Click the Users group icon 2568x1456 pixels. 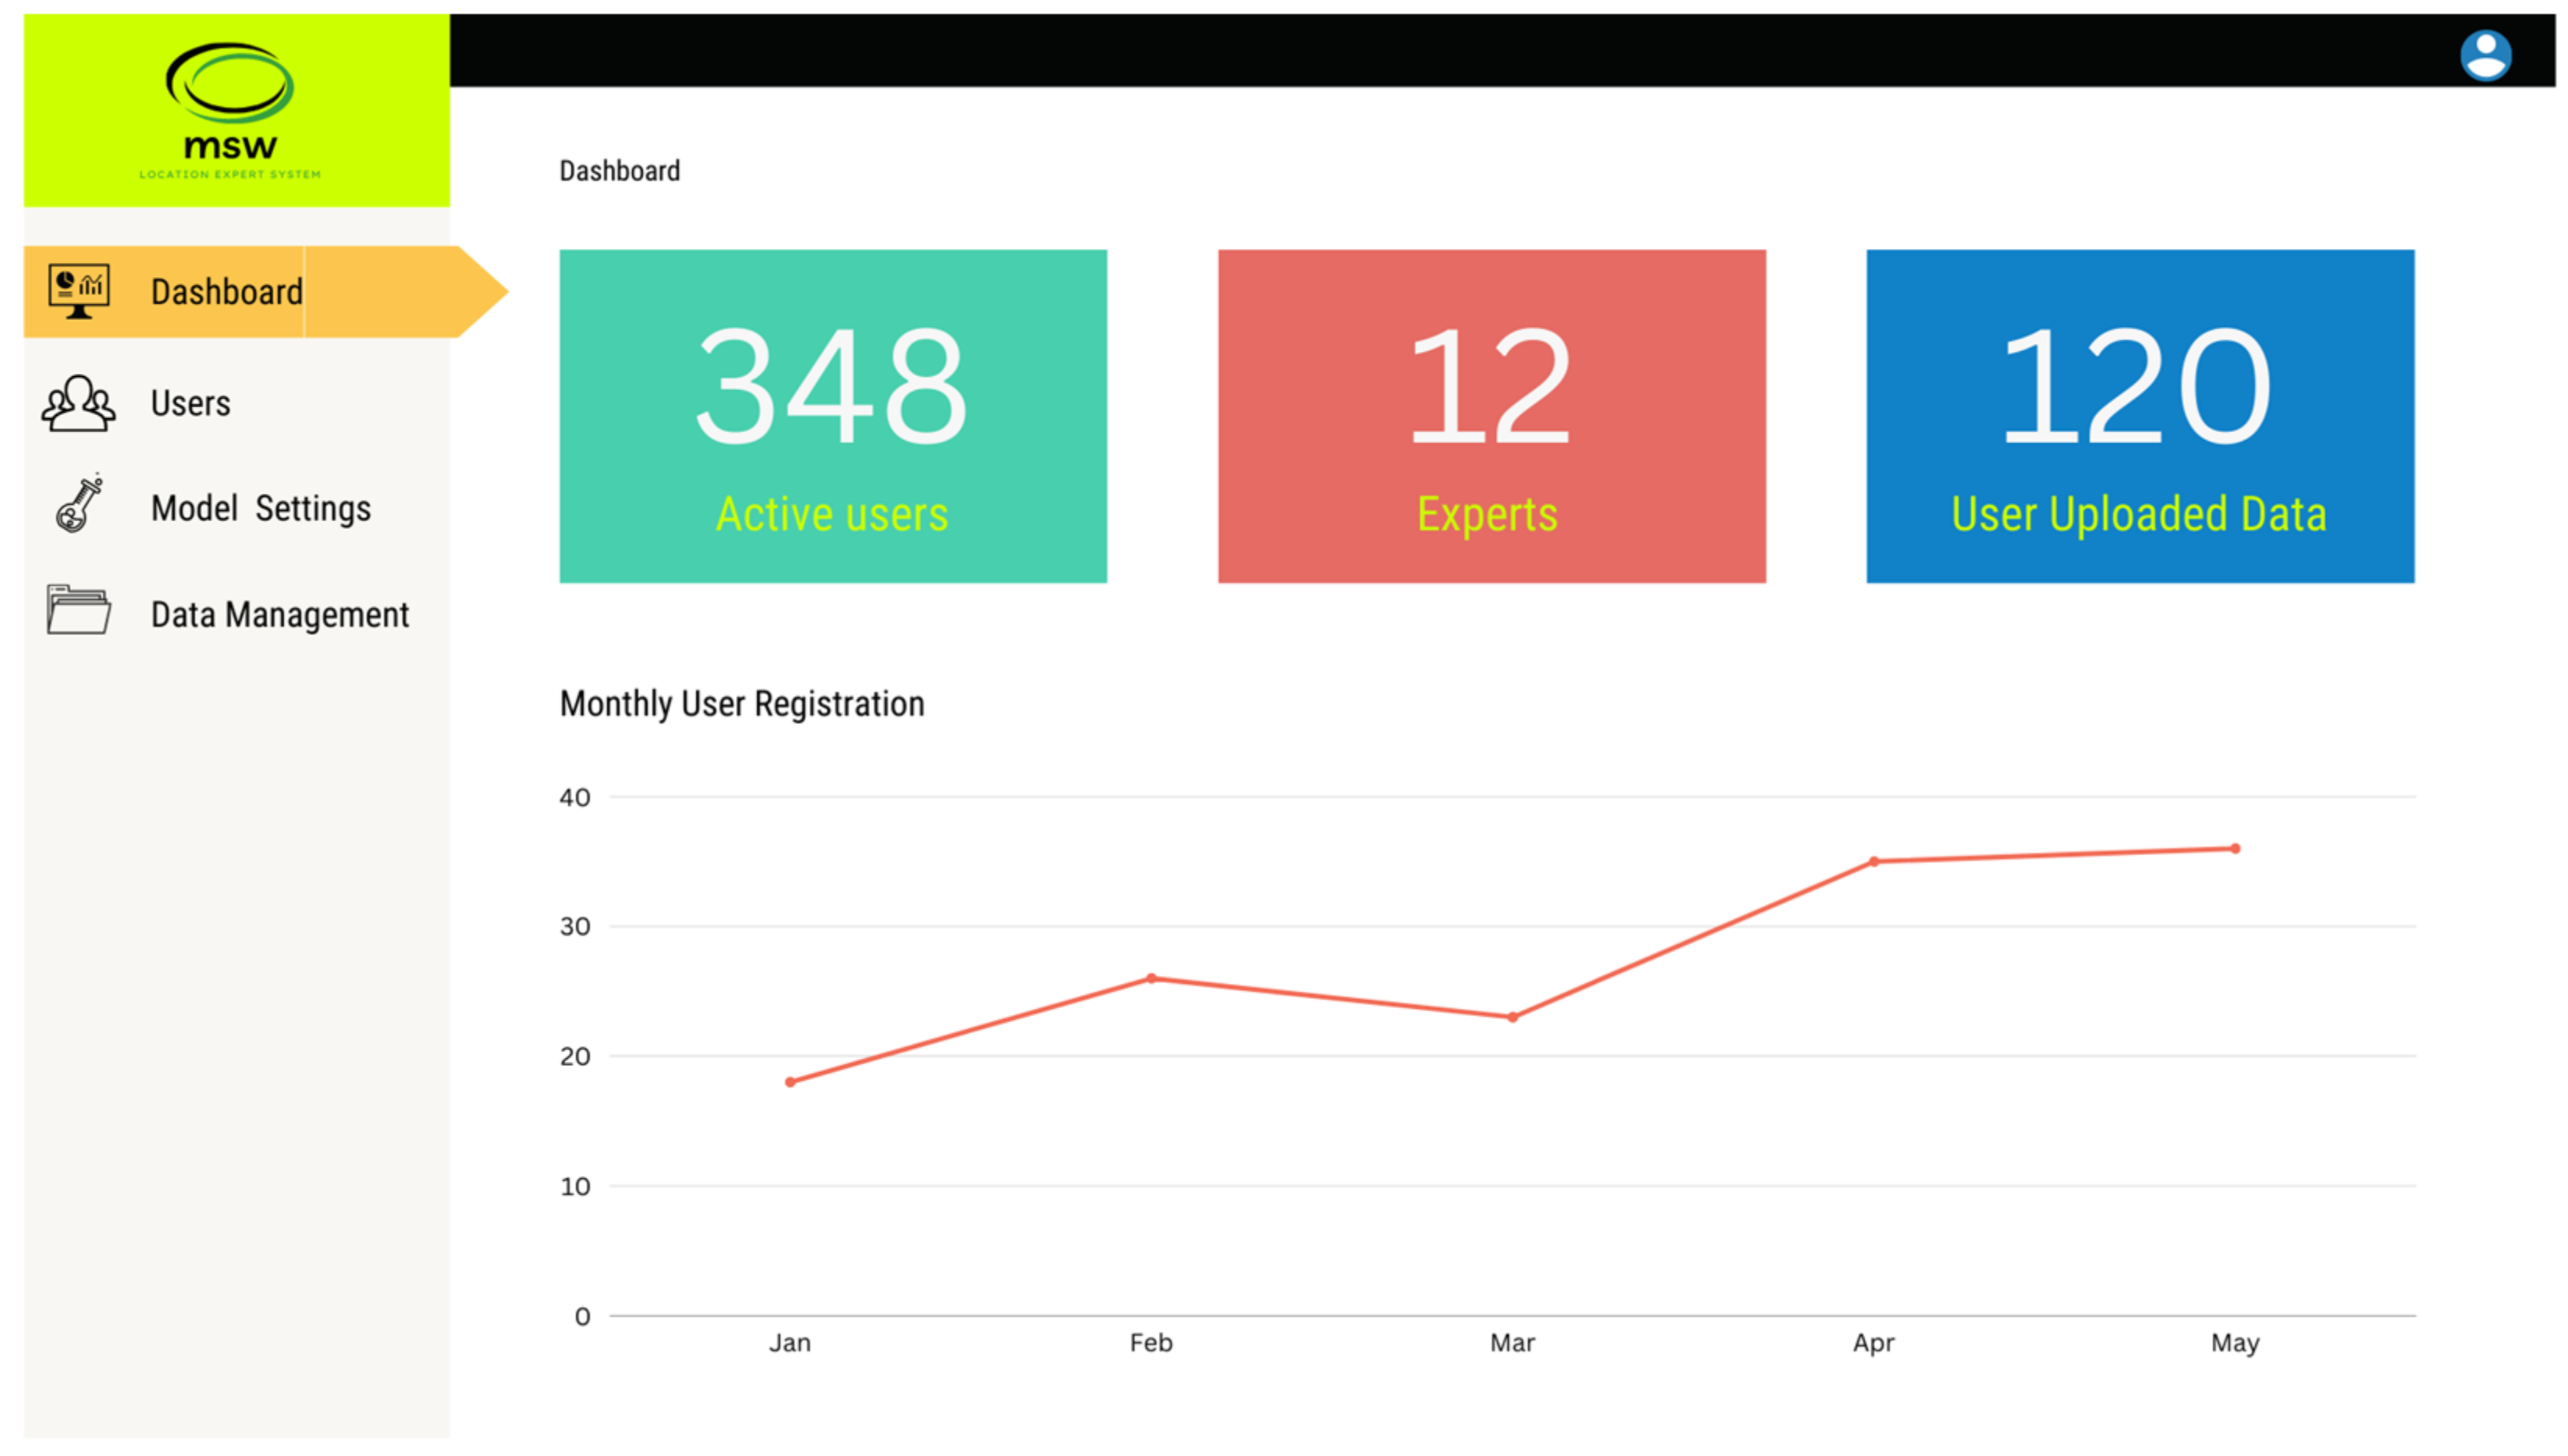[78, 403]
